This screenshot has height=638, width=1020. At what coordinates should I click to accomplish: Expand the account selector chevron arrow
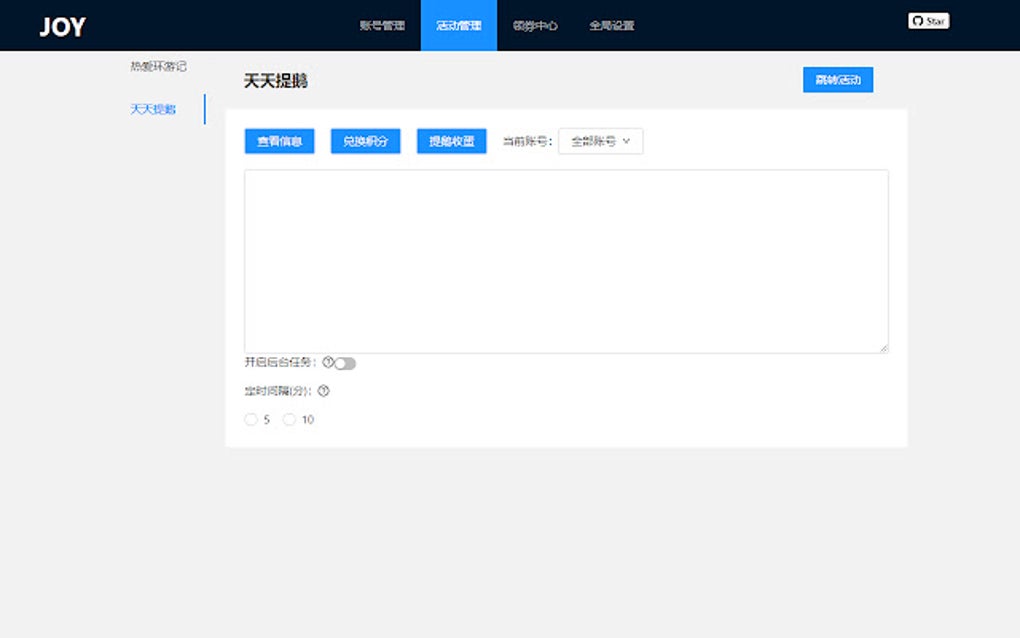[x=628, y=141]
